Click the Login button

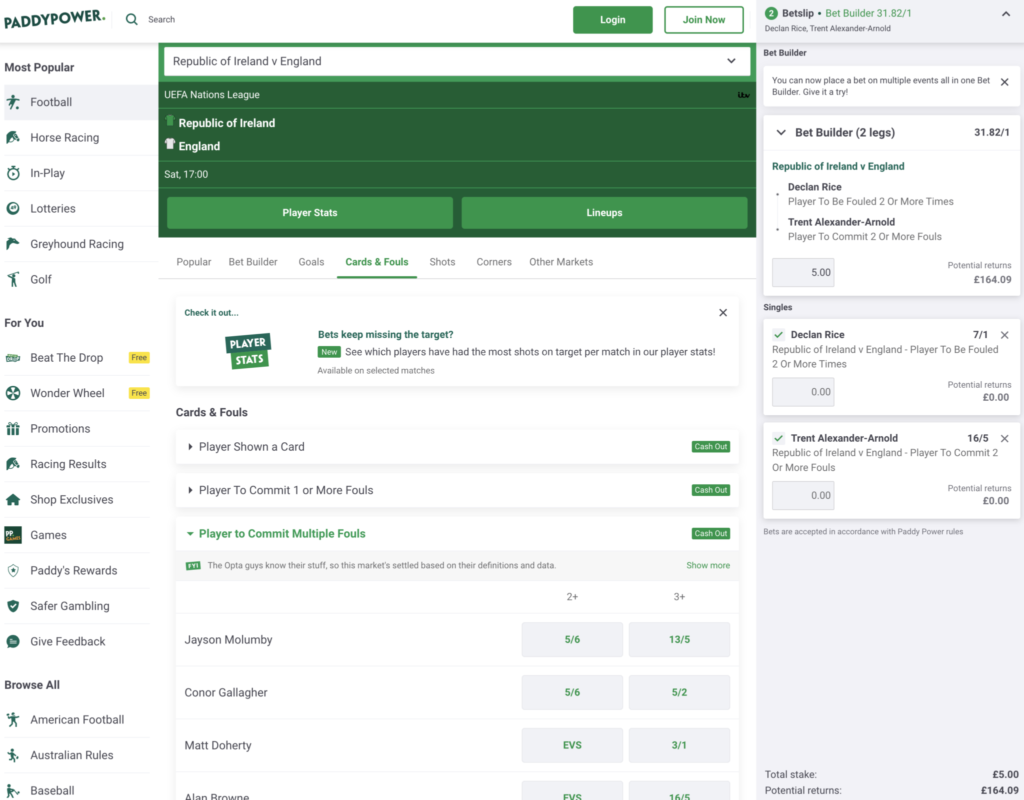pyautogui.click(x=612, y=19)
